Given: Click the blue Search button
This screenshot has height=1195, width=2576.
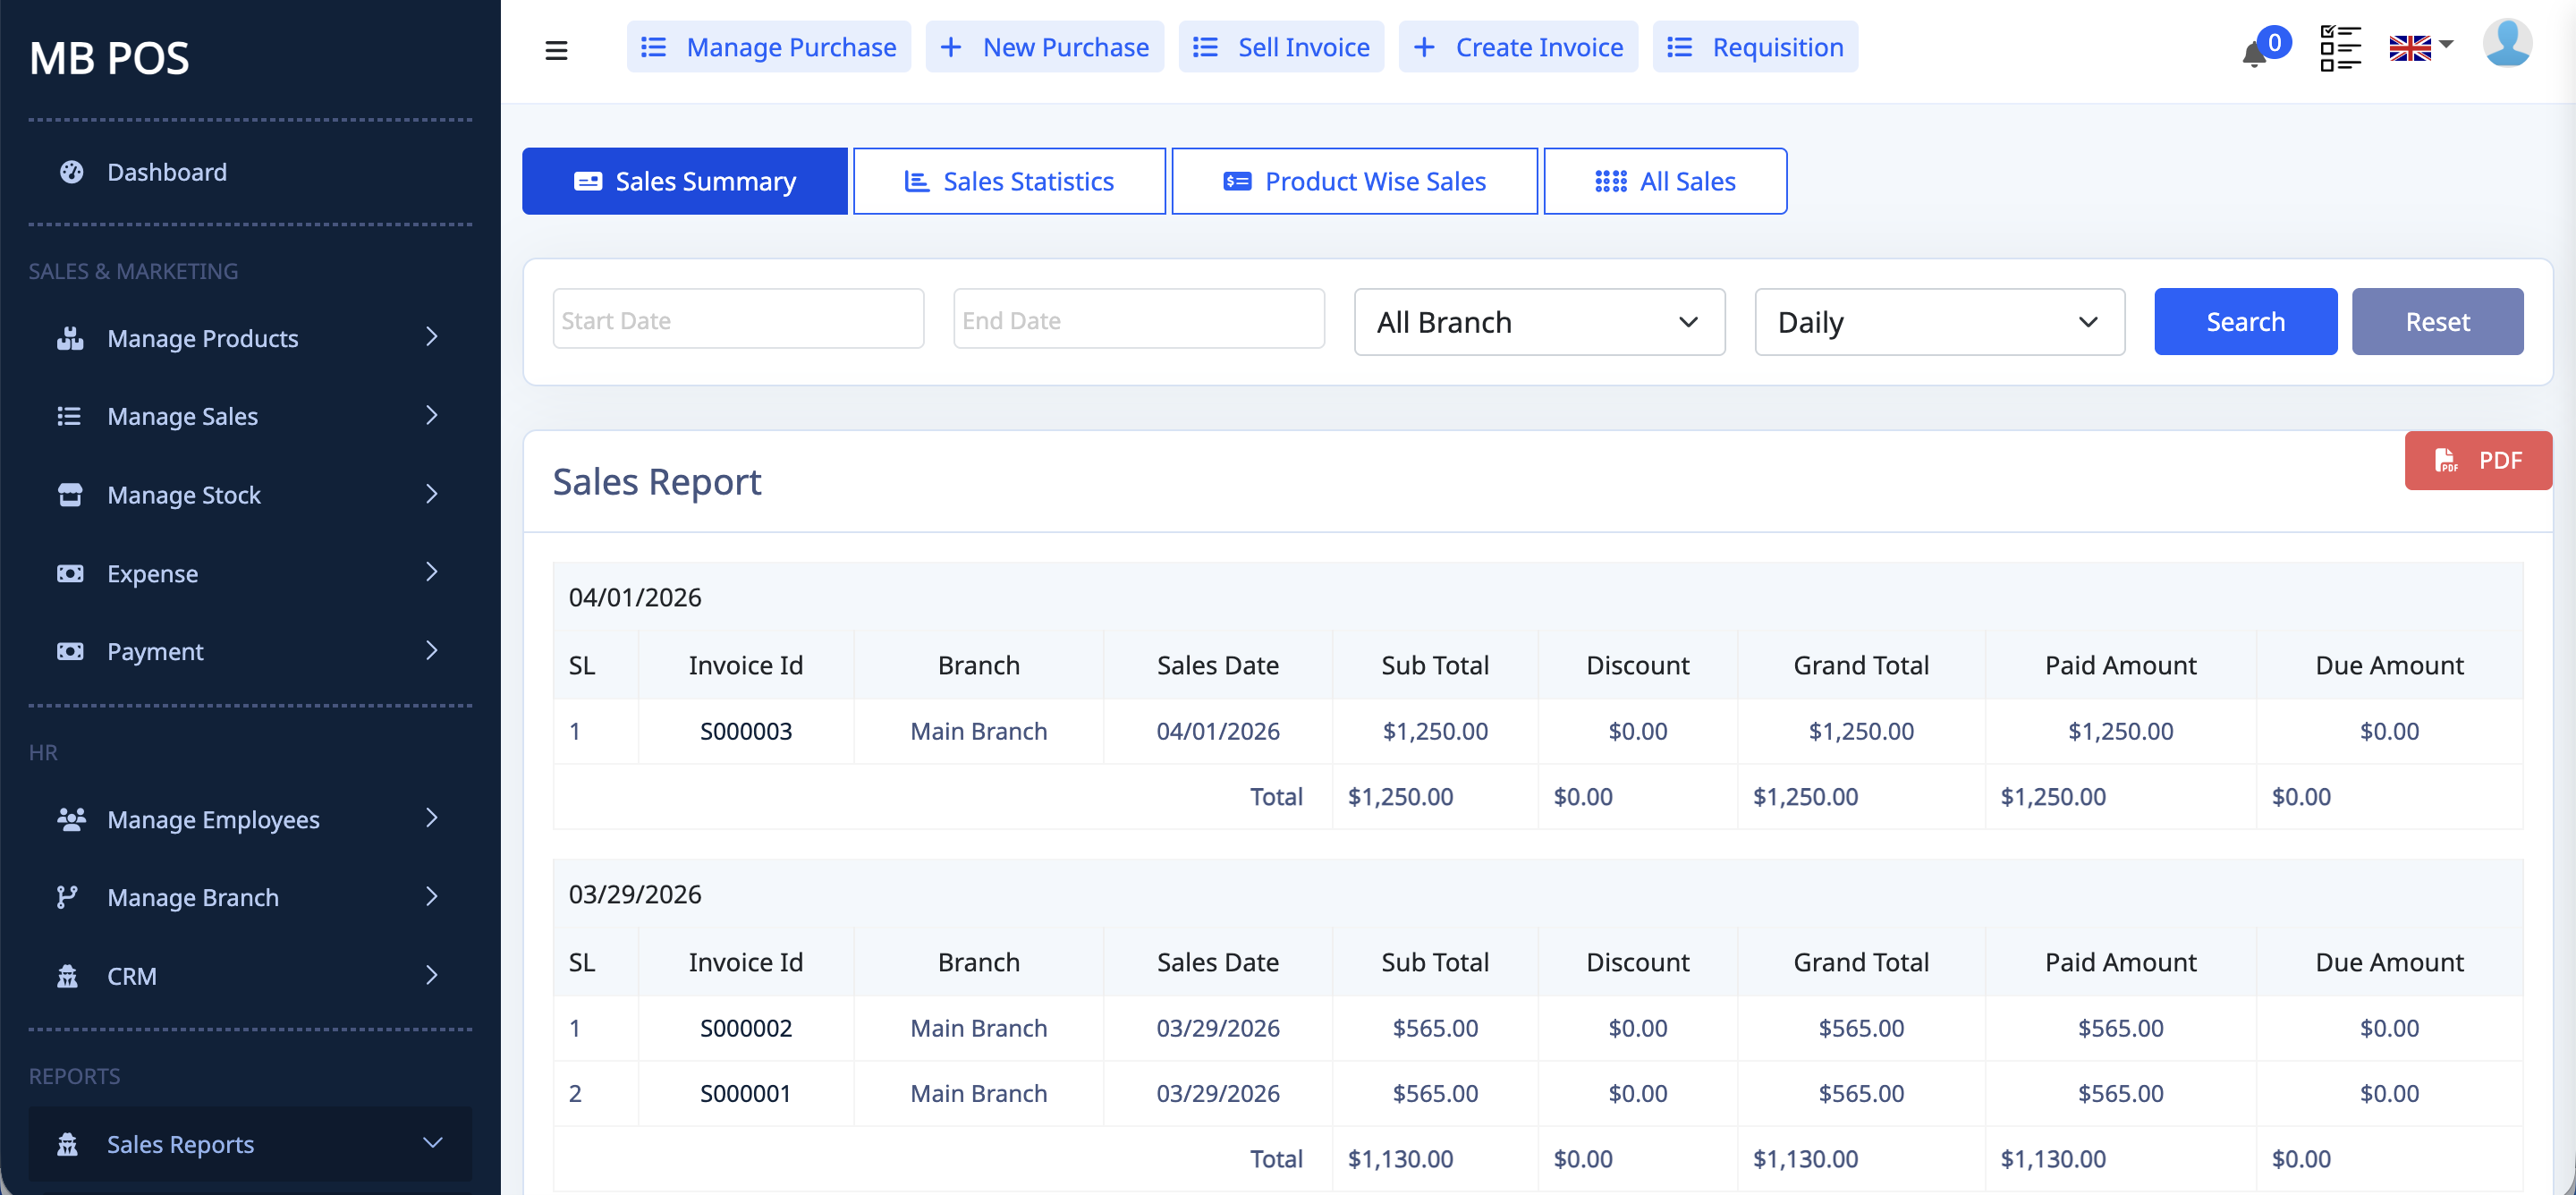Looking at the screenshot, I should pyautogui.click(x=2245, y=322).
